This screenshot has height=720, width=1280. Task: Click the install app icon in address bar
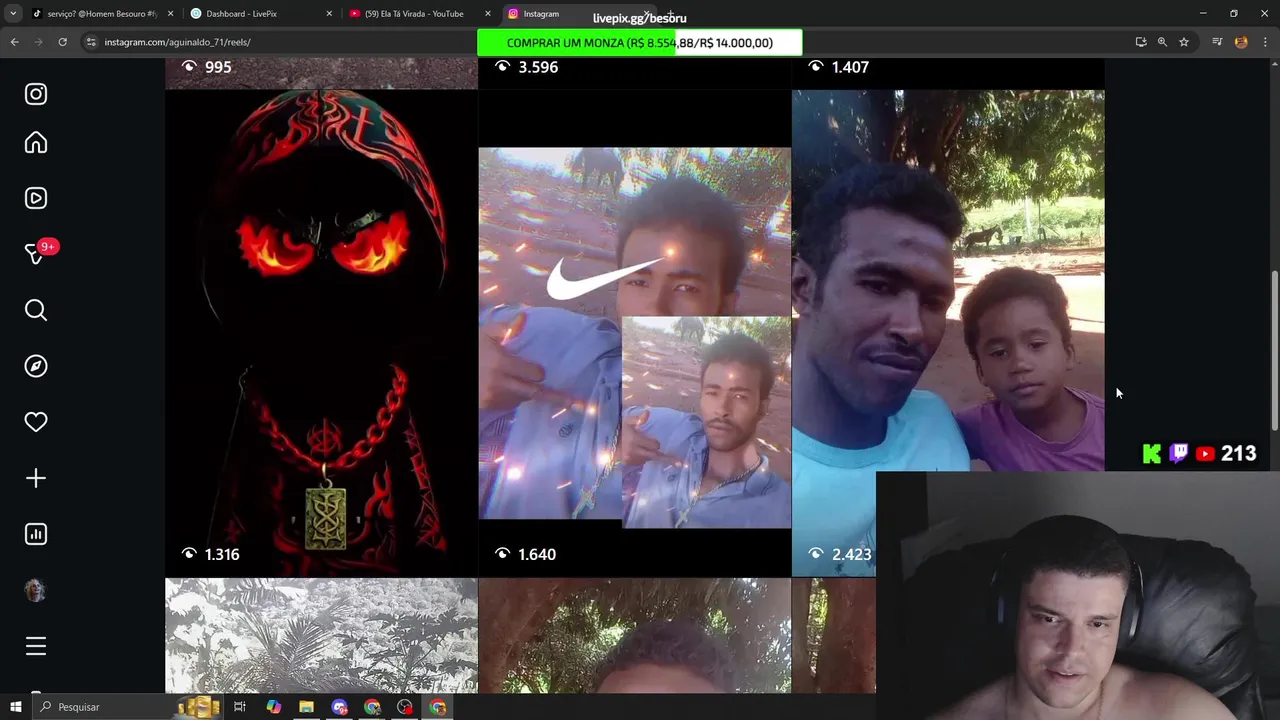tap(1141, 42)
